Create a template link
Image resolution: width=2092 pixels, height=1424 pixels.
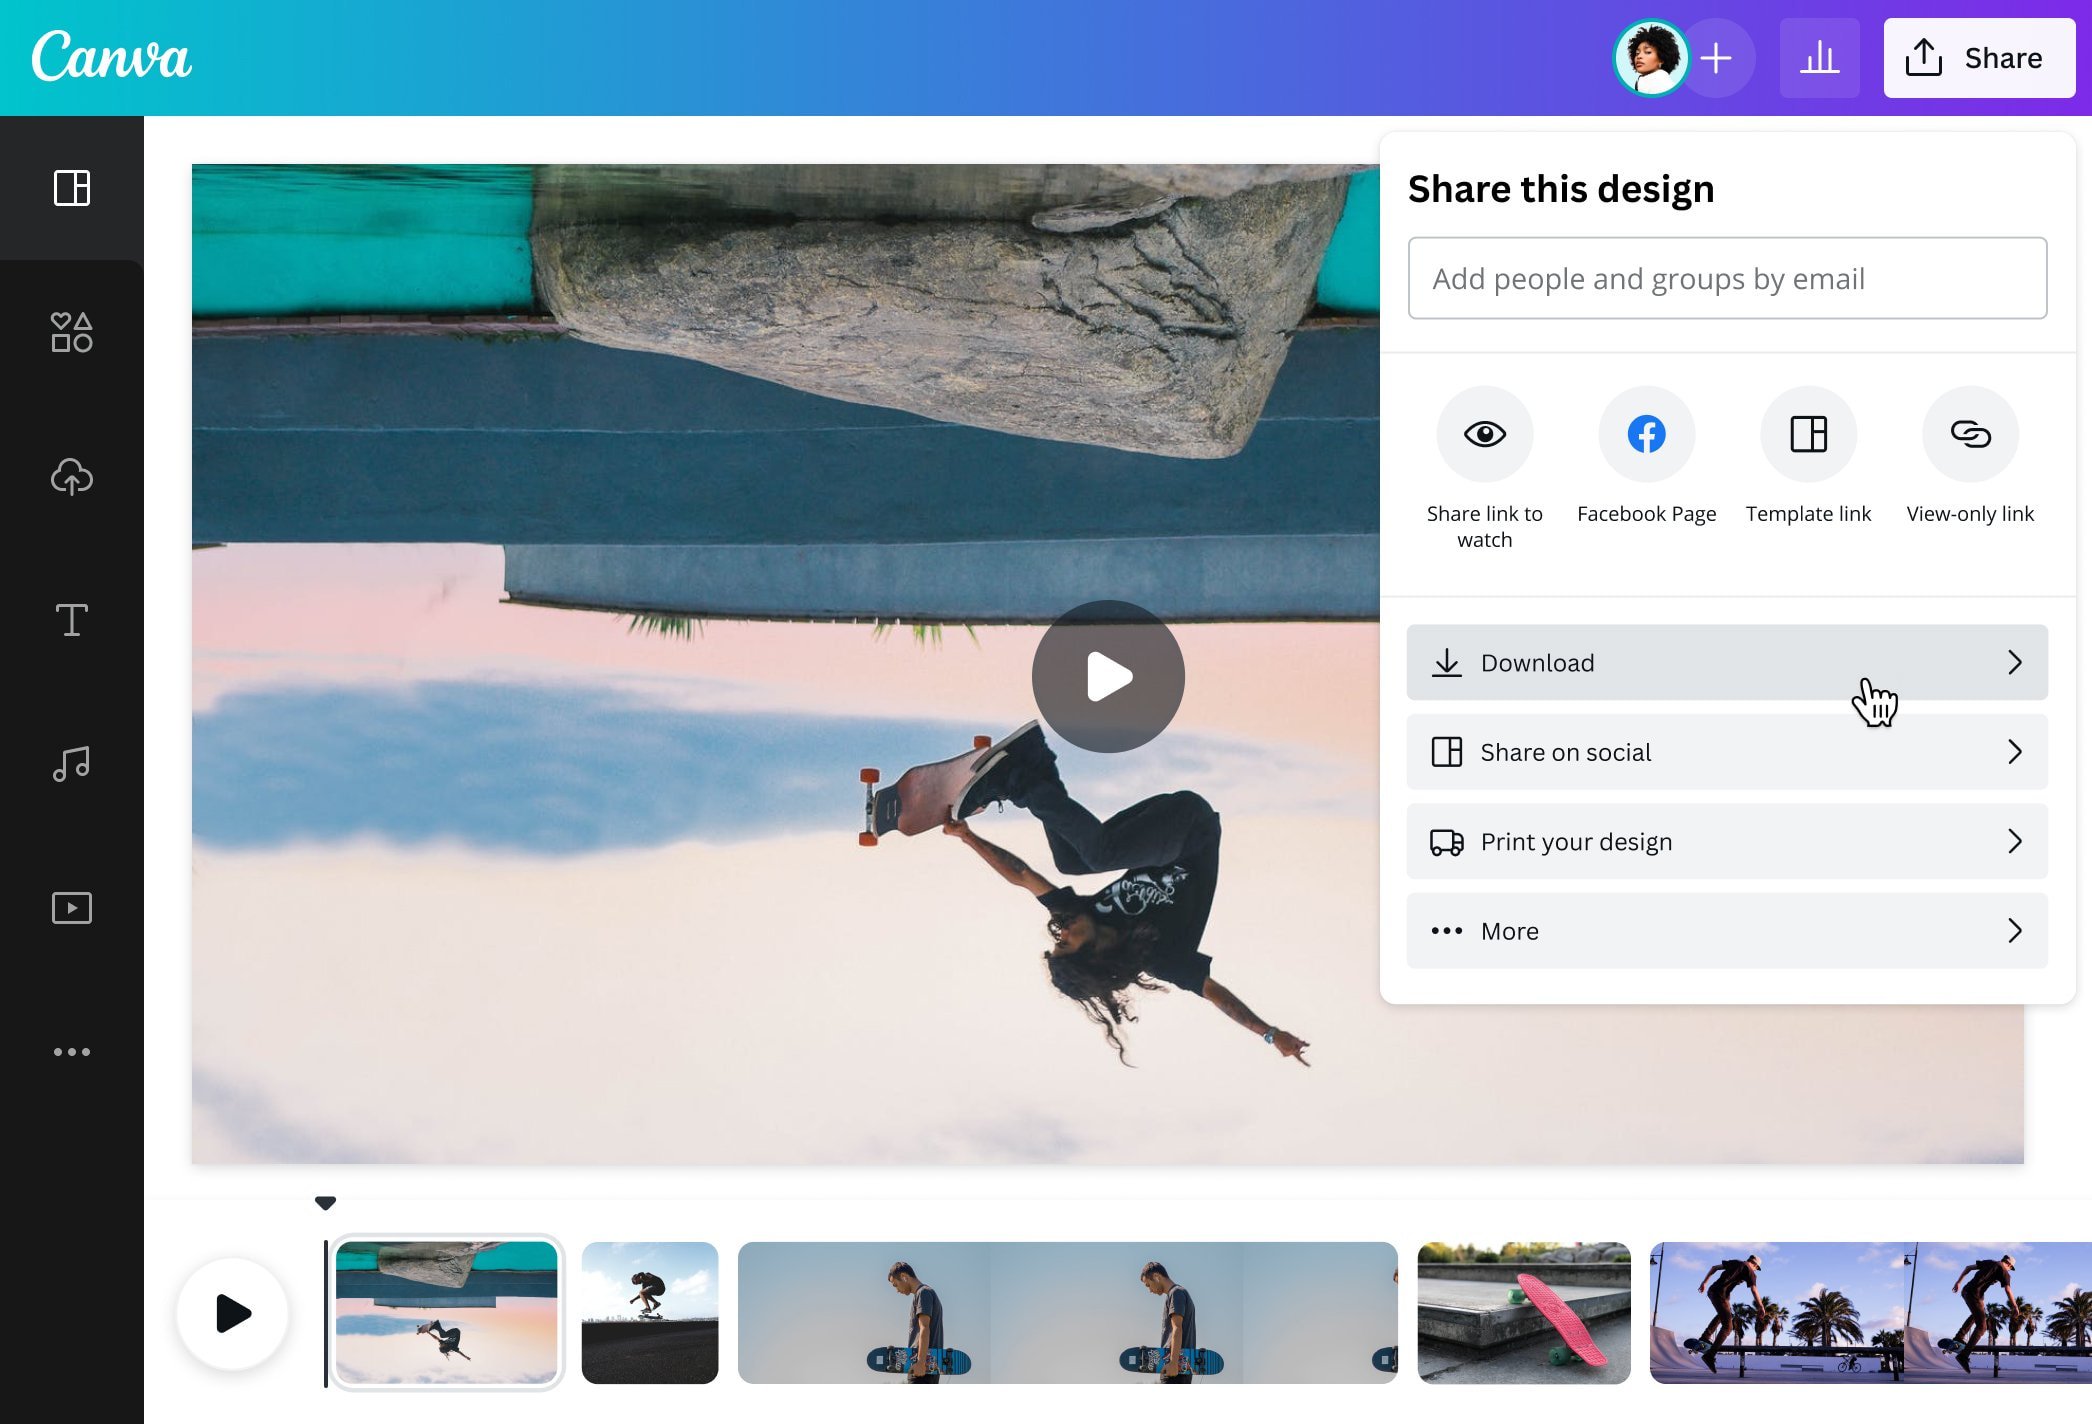1808,434
